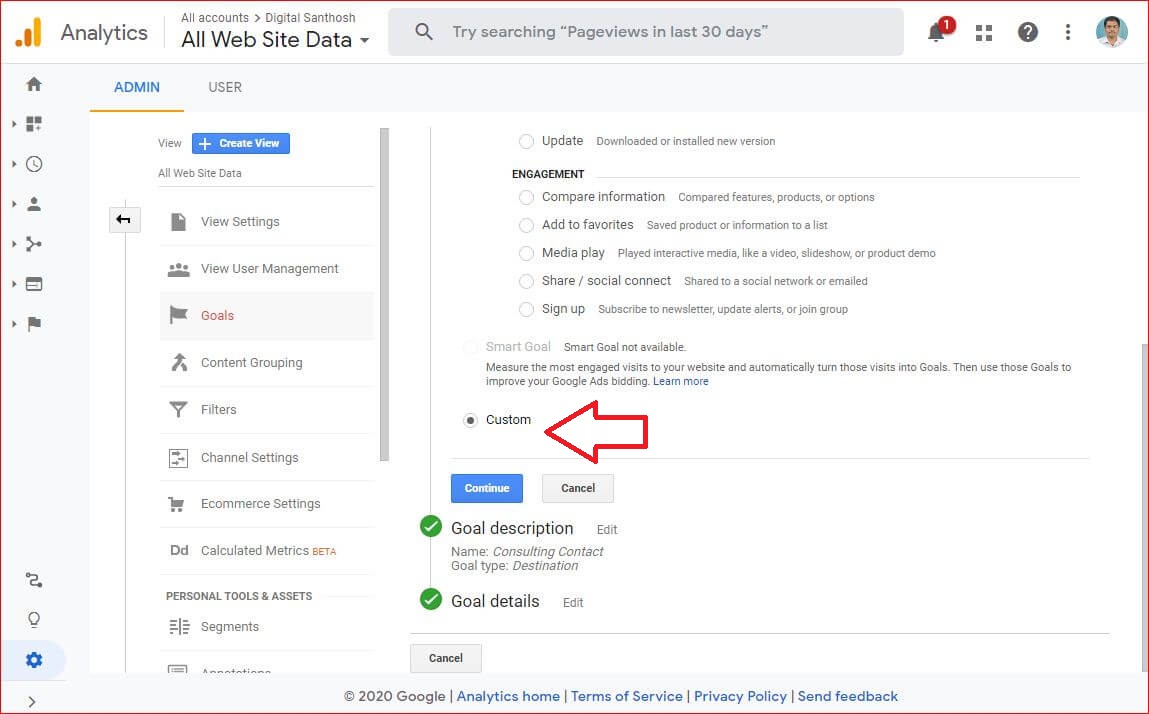Select the Add to favorites radio button
The image size is (1149, 714).
[x=526, y=225]
